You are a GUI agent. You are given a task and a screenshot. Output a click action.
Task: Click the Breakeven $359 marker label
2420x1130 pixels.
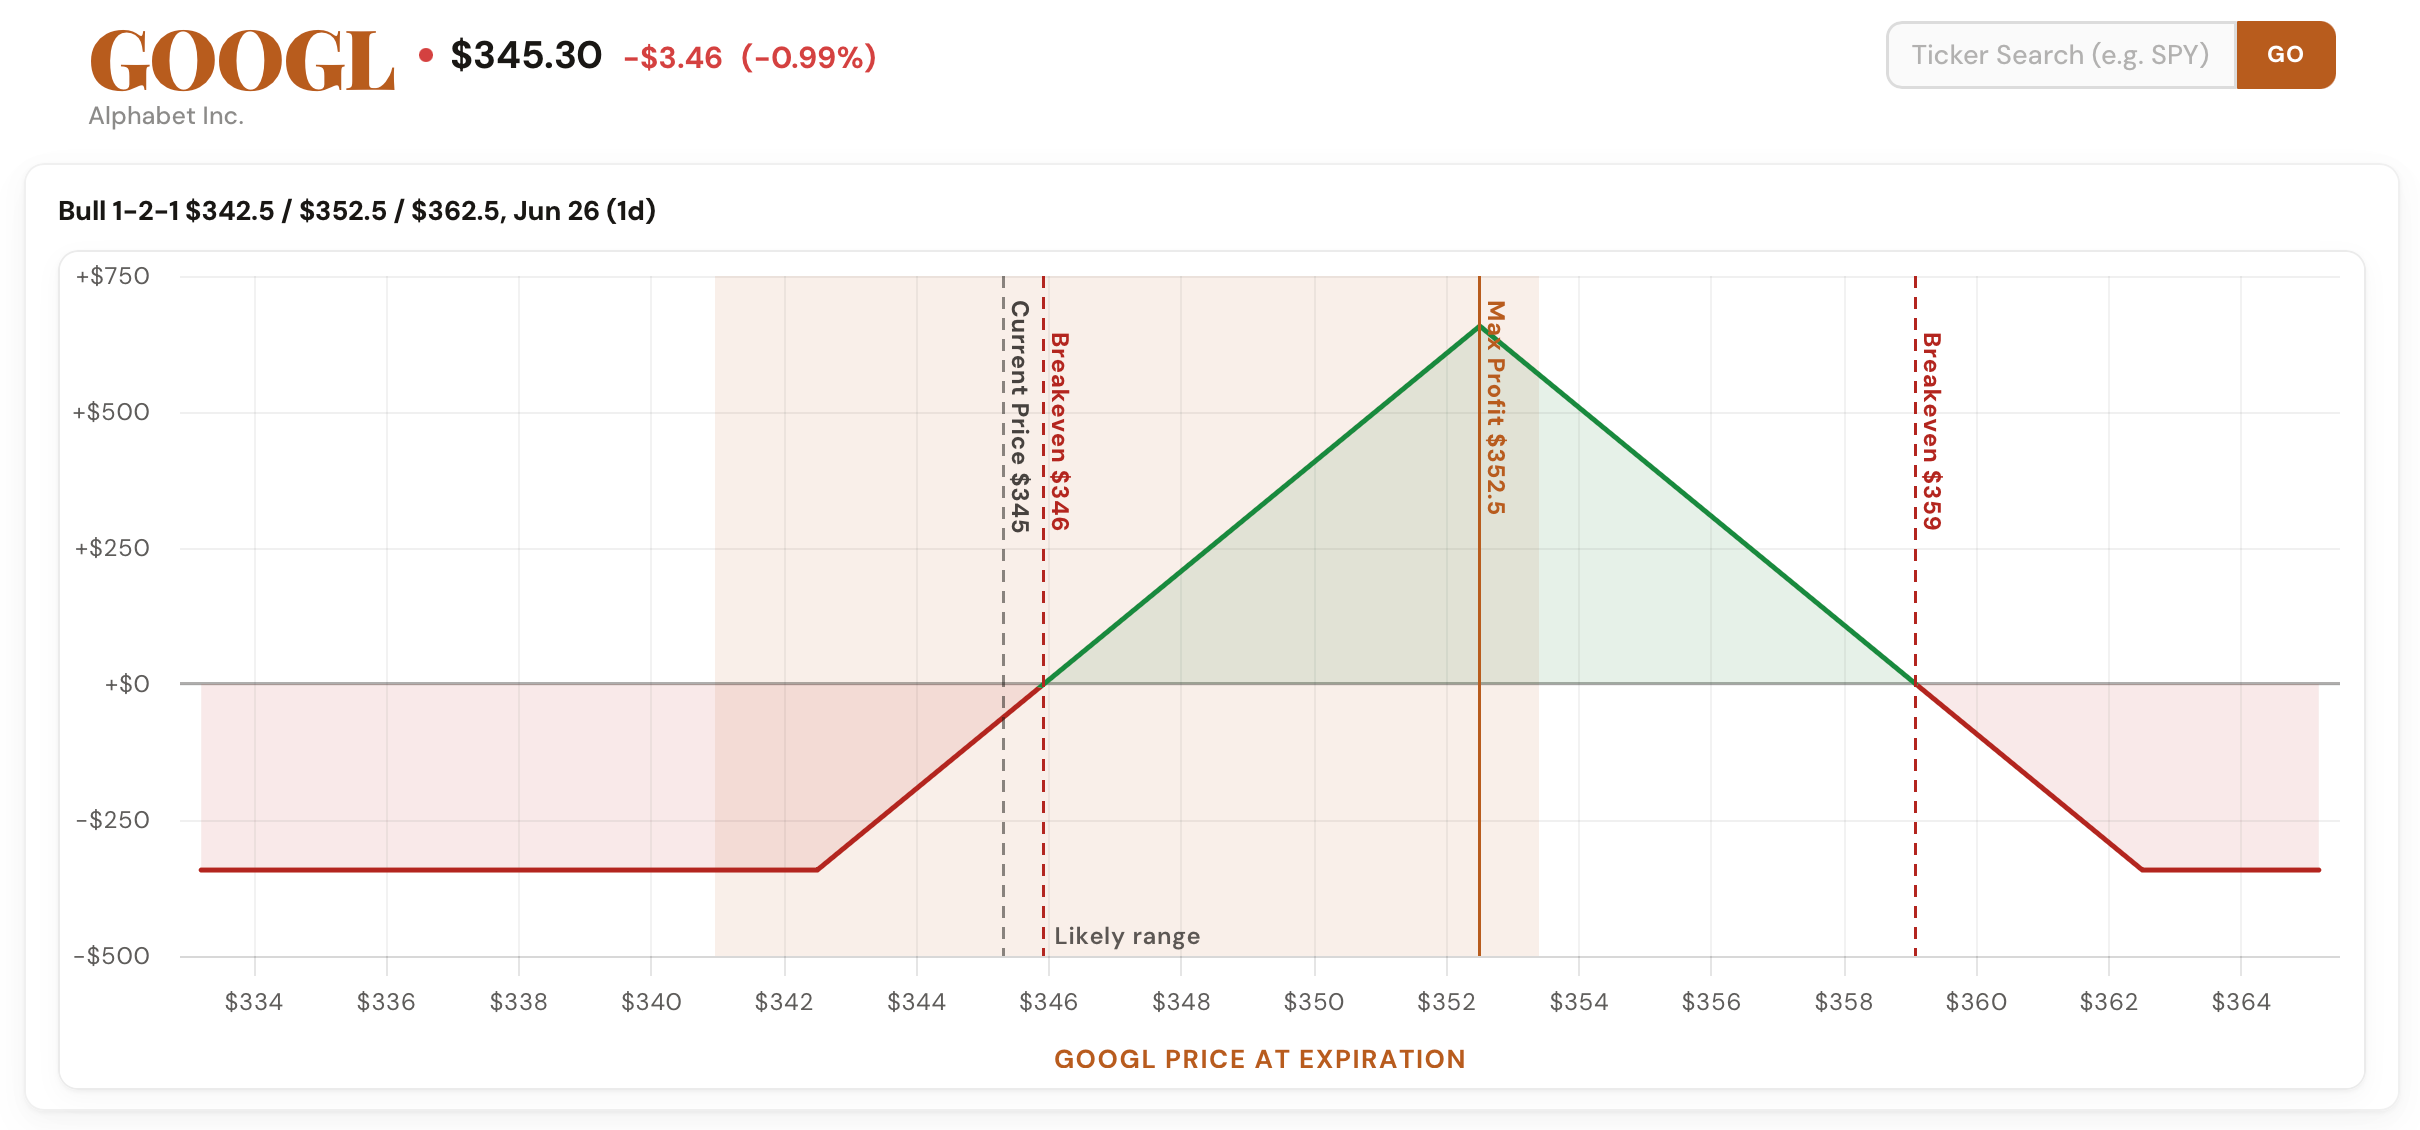1932,431
